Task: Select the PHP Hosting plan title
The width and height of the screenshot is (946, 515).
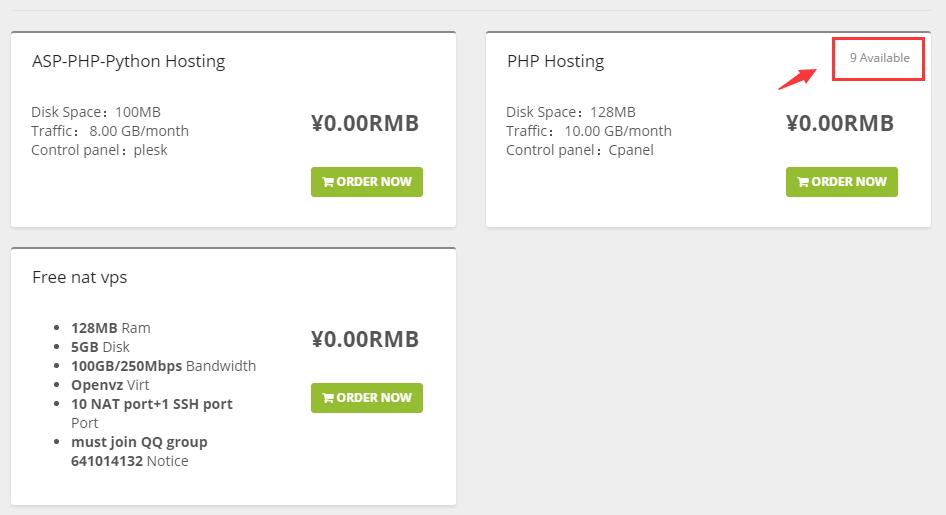Action: (x=555, y=61)
